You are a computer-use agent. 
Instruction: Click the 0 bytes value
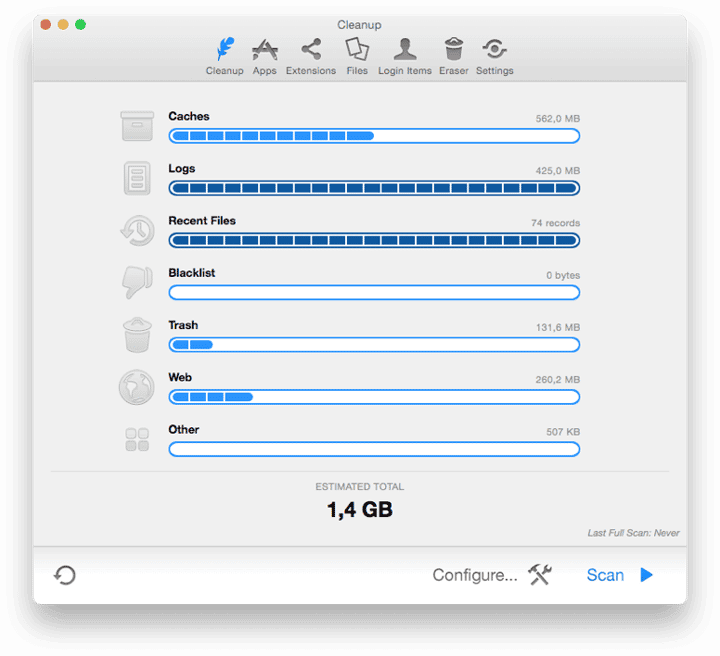[x=563, y=275]
